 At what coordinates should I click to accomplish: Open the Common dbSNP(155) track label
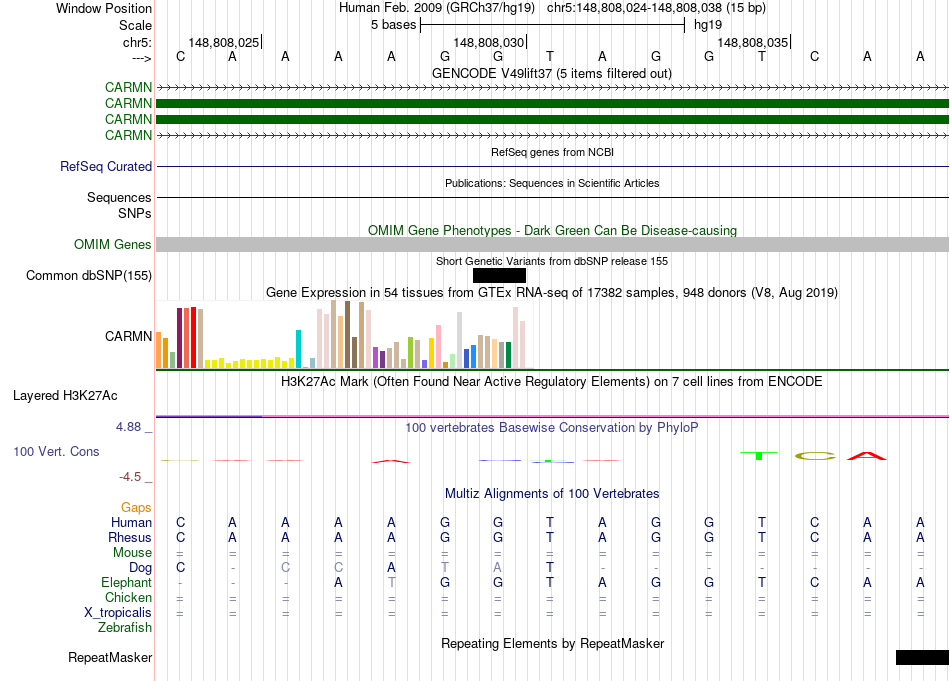[x=89, y=276]
